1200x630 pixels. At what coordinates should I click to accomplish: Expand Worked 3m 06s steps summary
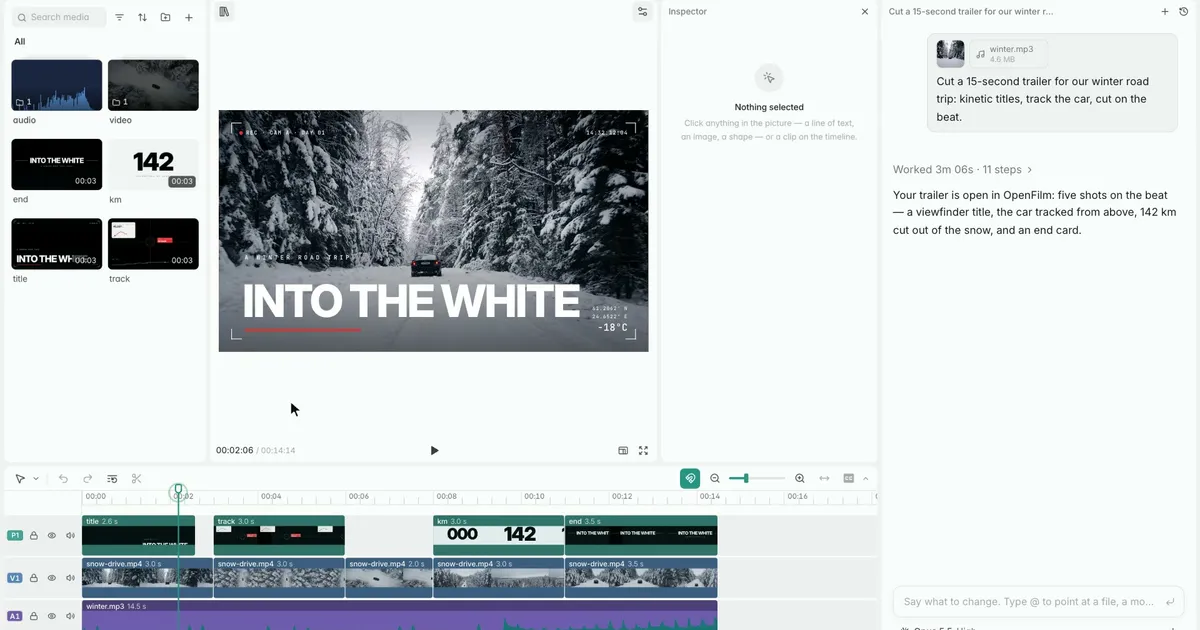coord(963,170)
